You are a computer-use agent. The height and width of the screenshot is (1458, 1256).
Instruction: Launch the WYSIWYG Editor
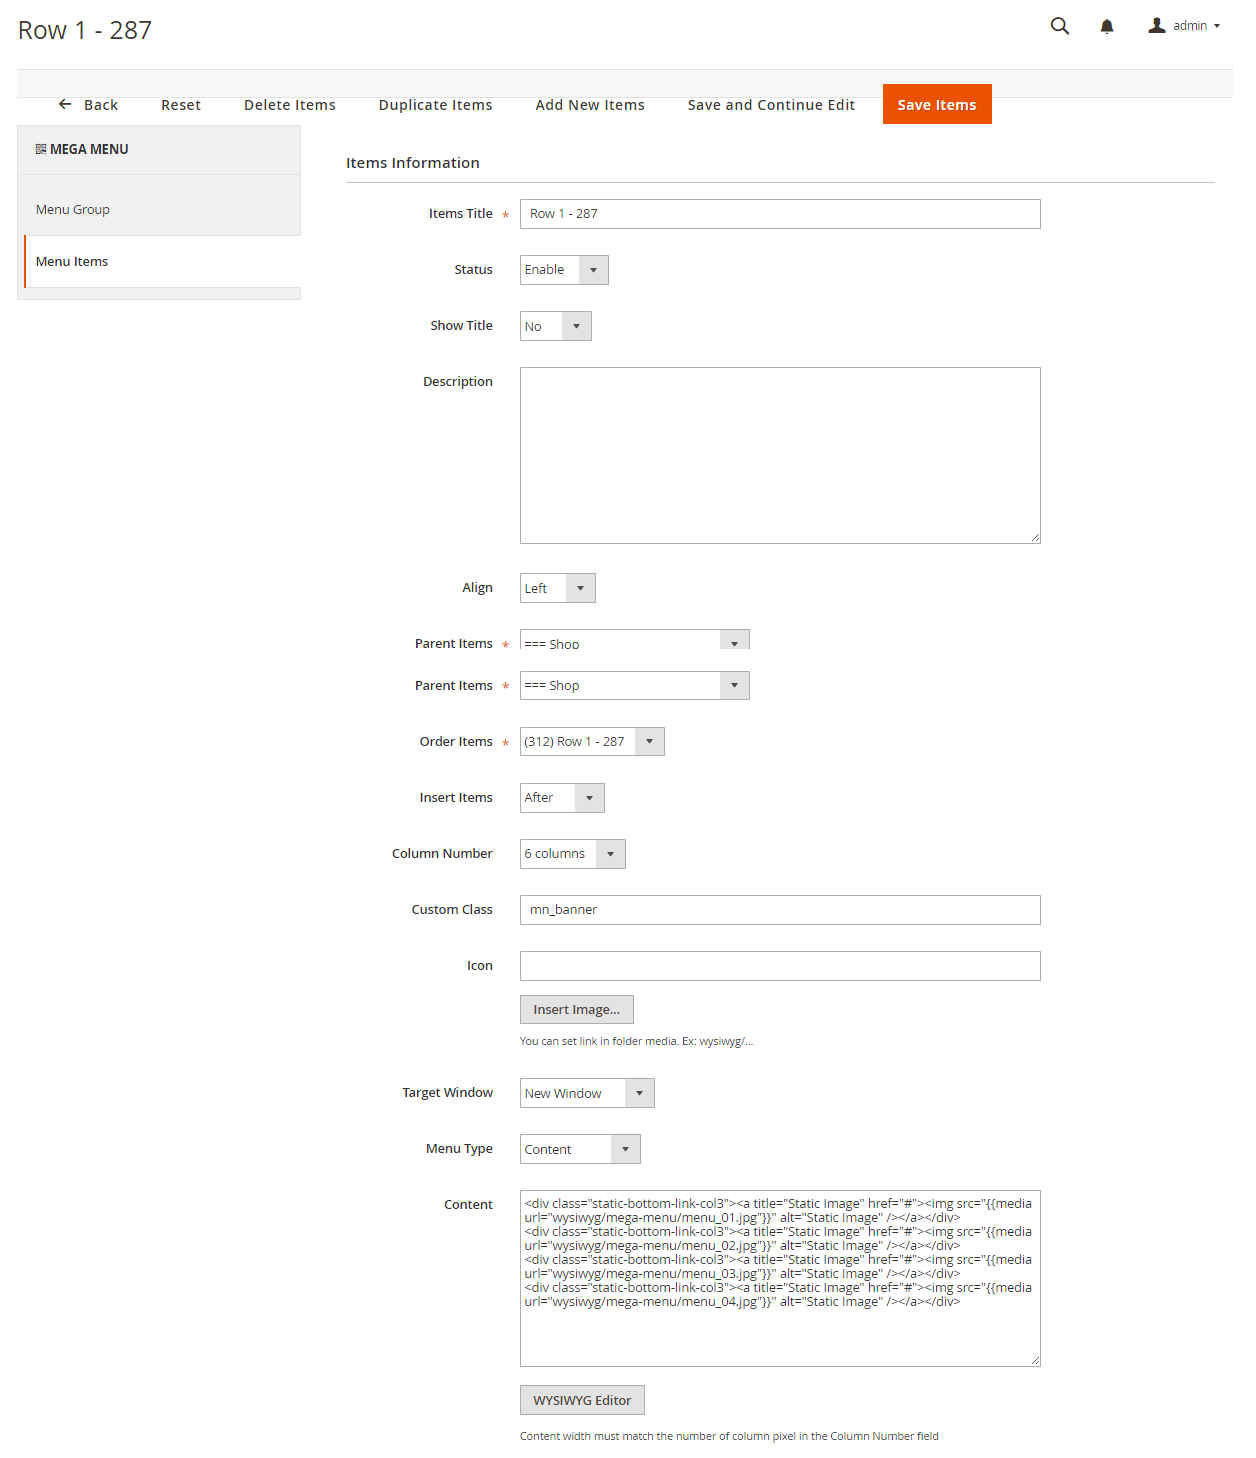click(x=581, y=1400)
